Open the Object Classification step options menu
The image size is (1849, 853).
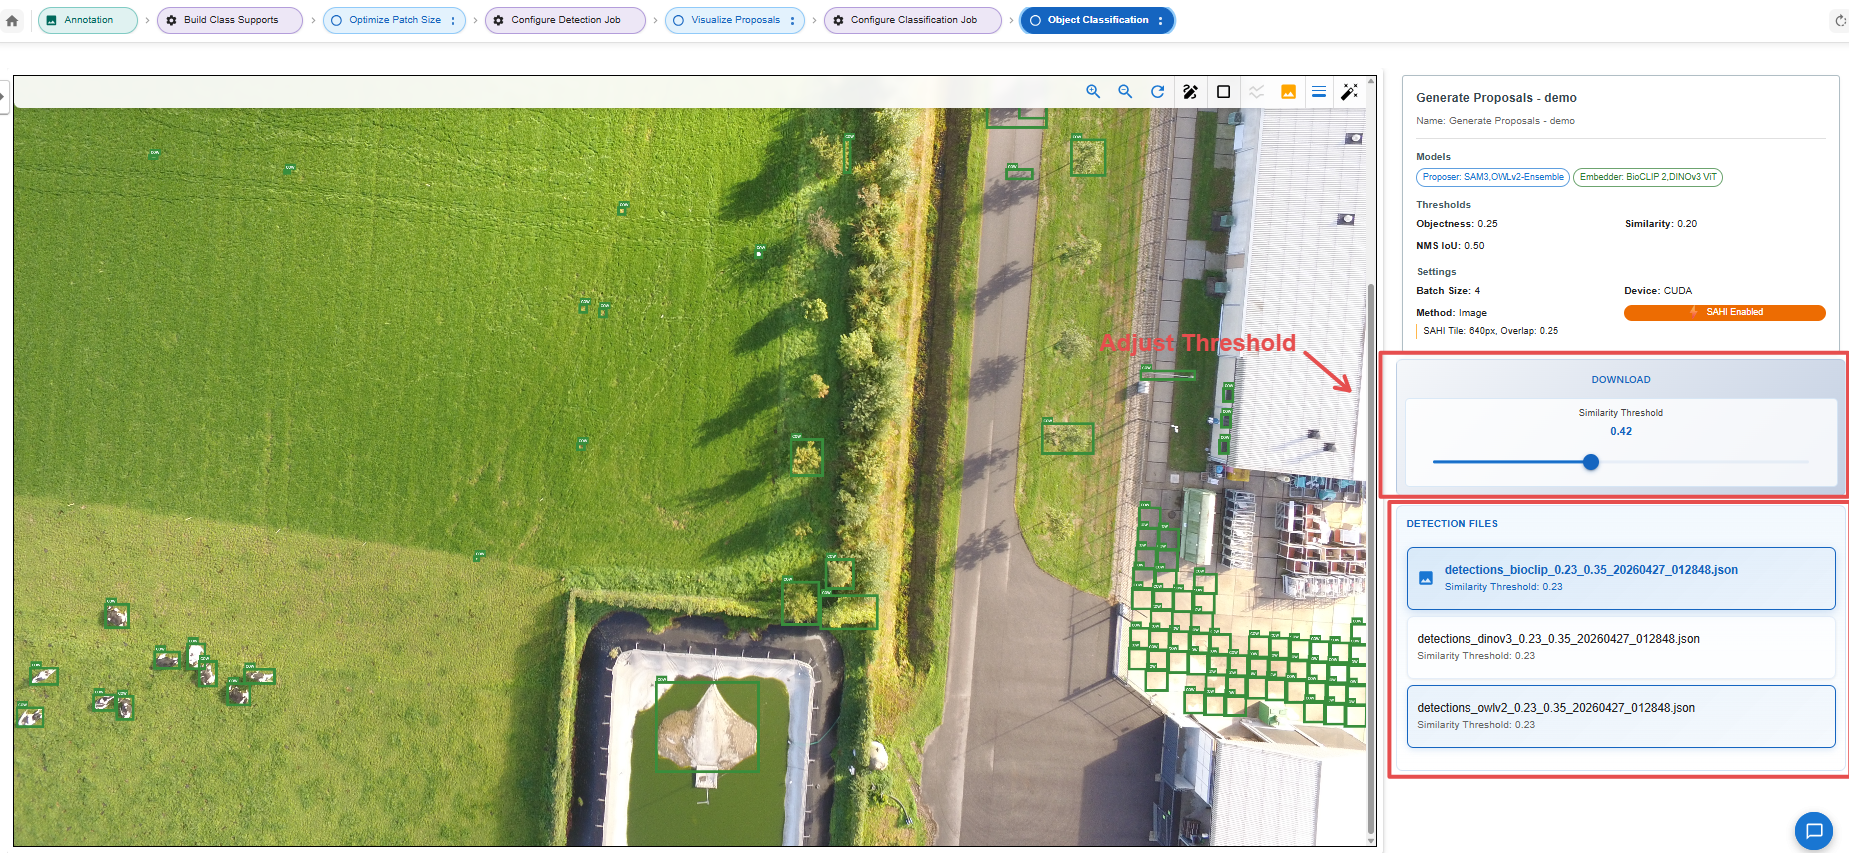[x=1160, y=20]
